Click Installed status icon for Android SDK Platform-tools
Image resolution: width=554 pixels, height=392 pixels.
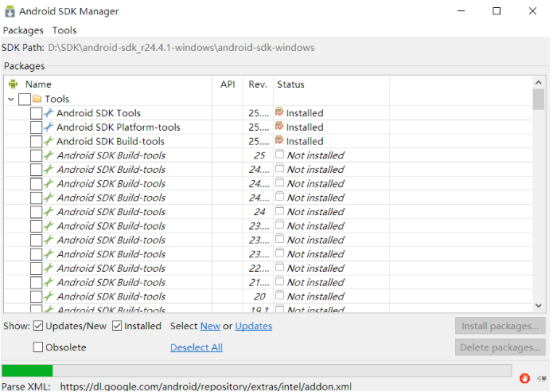click(x=279, y=126)
